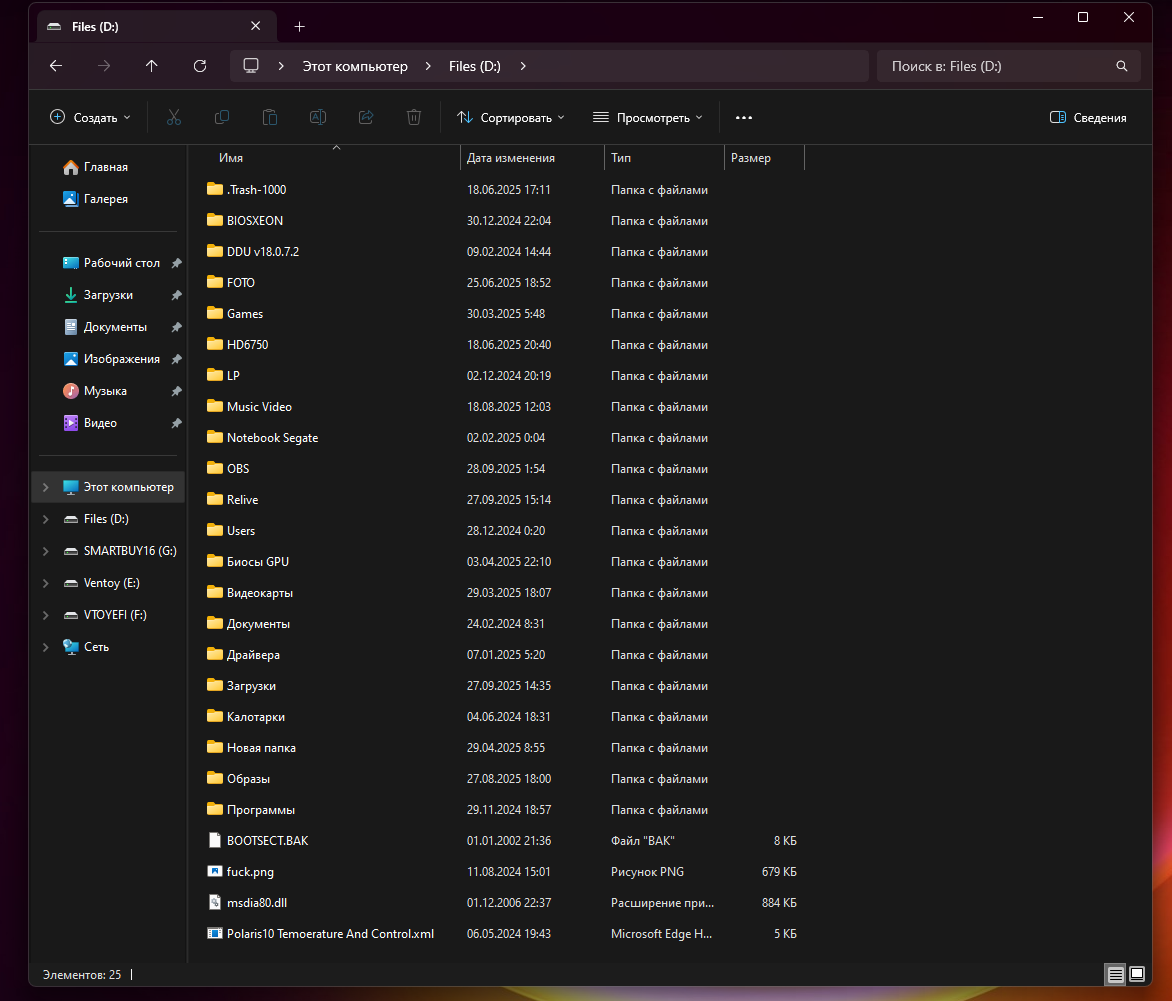This screenshot has width=1172, height=1001.
Task: Open a new tab with plus icon
Action: pyautogui.click(x=299, y=27)
